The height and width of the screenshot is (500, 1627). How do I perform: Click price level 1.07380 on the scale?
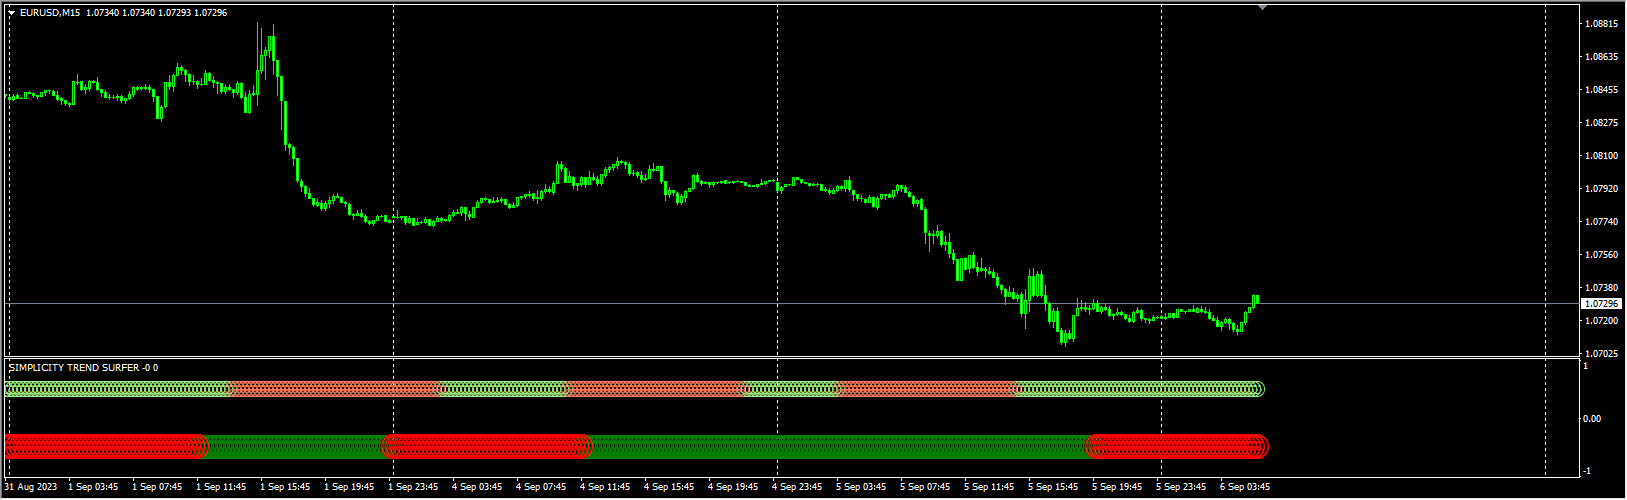pyautogui.click(x=1603, y=287)
